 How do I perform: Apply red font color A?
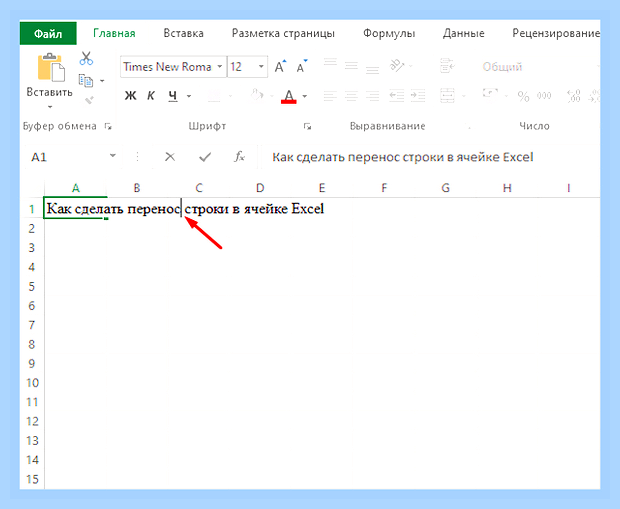click(289, 96)
